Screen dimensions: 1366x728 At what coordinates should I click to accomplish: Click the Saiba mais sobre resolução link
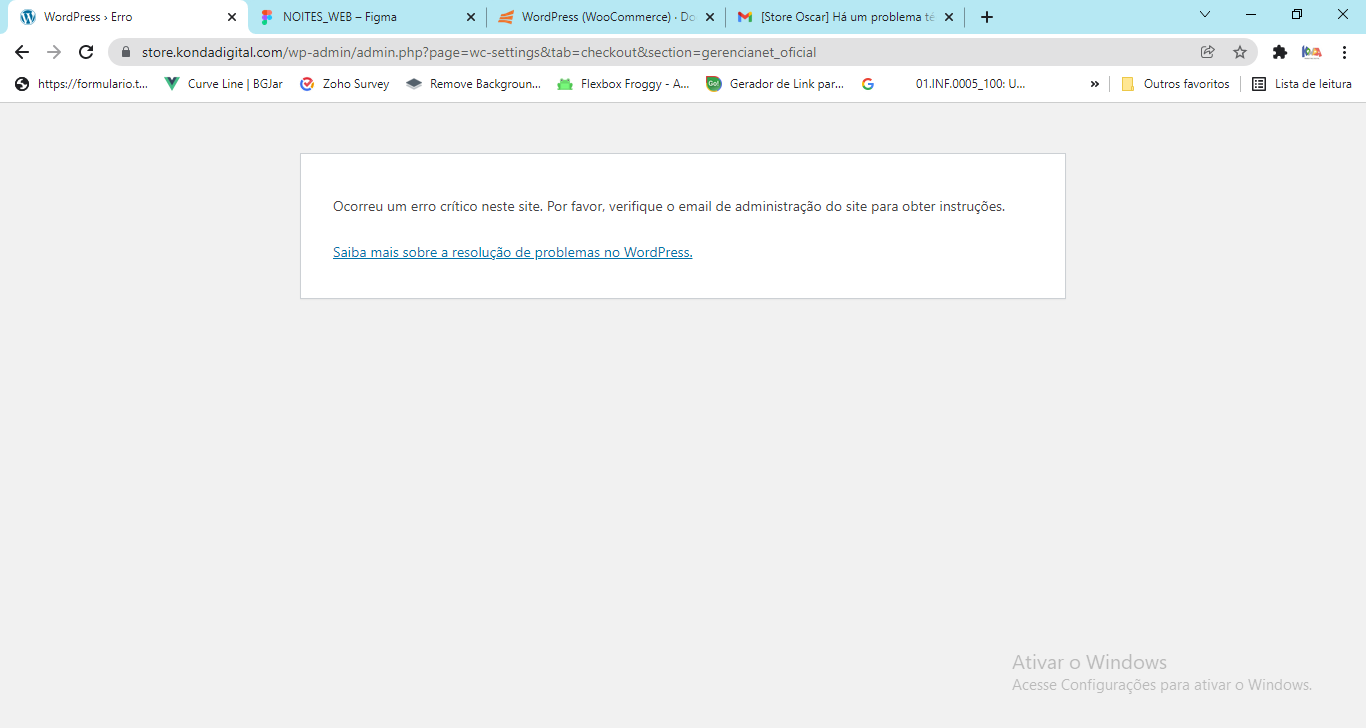point(513,253)
